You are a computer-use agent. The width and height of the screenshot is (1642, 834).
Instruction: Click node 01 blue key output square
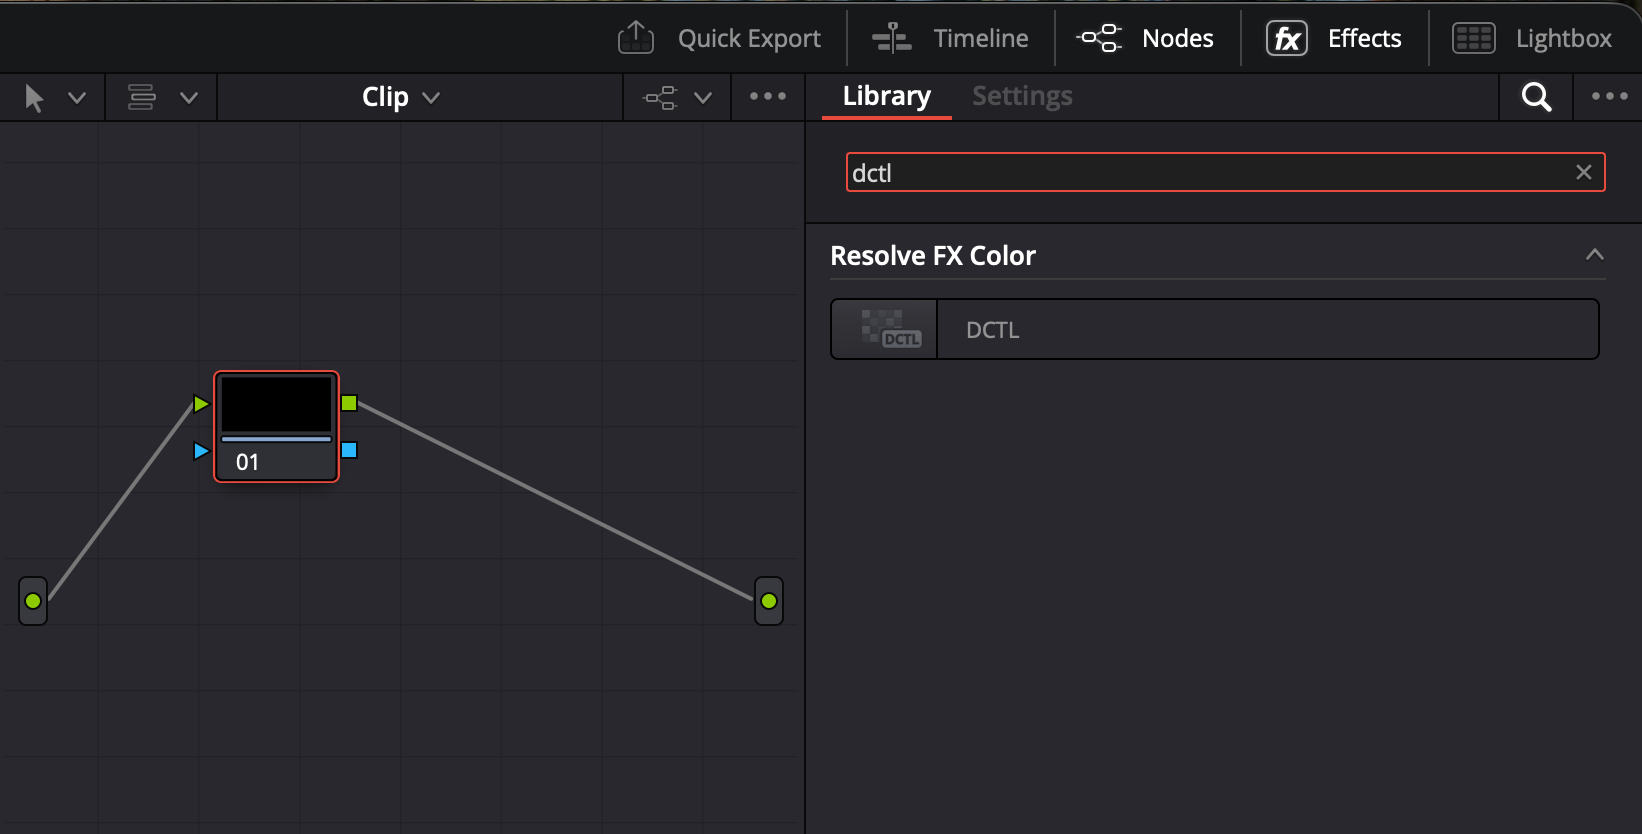tap(349, 450)
